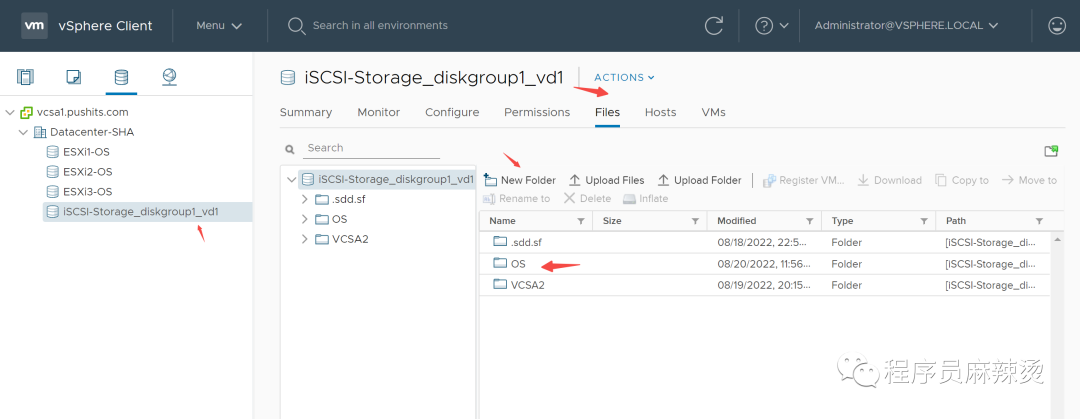Filter the Type column
Viewport: 1080px width, 419px height.
click(x=924, y=221)
